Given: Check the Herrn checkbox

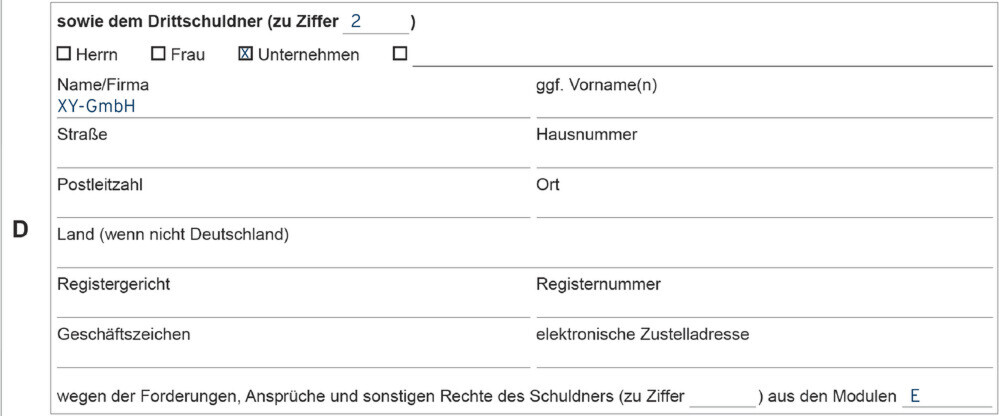Looking at the screenshot, I should coord(64,55).
